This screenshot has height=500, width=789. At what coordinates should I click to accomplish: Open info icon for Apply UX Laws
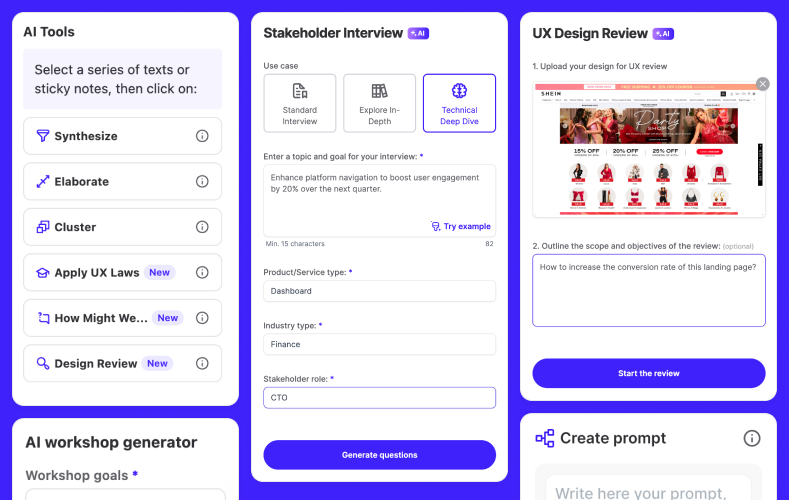[202, 273]
